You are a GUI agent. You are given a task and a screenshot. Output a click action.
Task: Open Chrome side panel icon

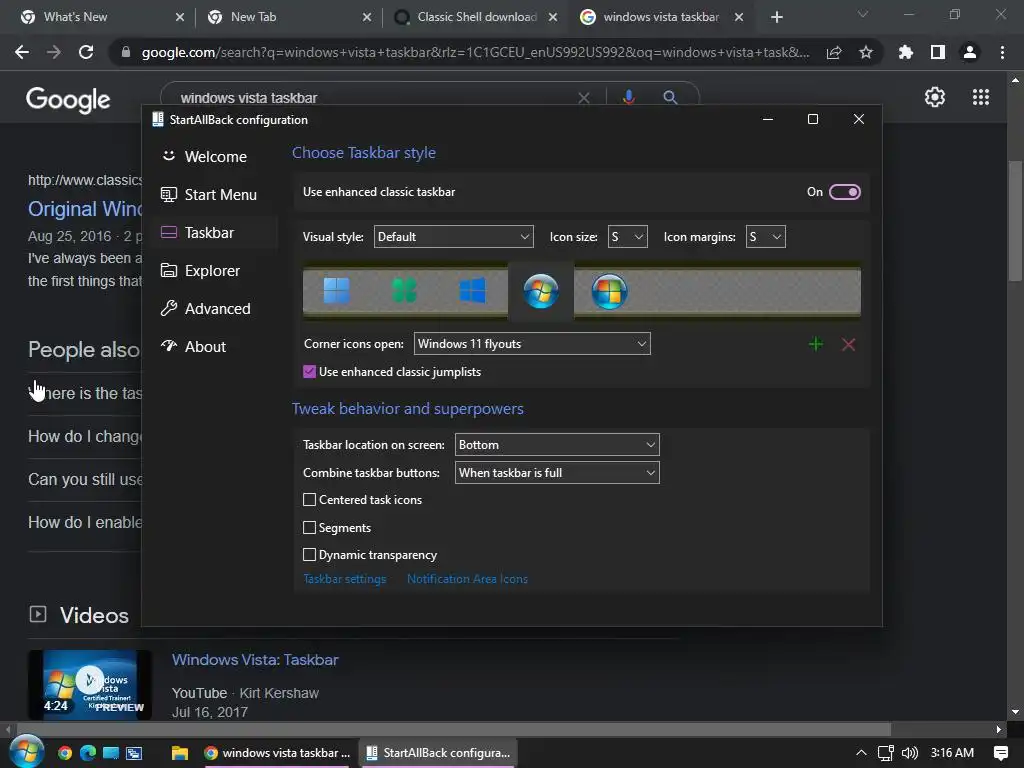(x=938, y=52)
